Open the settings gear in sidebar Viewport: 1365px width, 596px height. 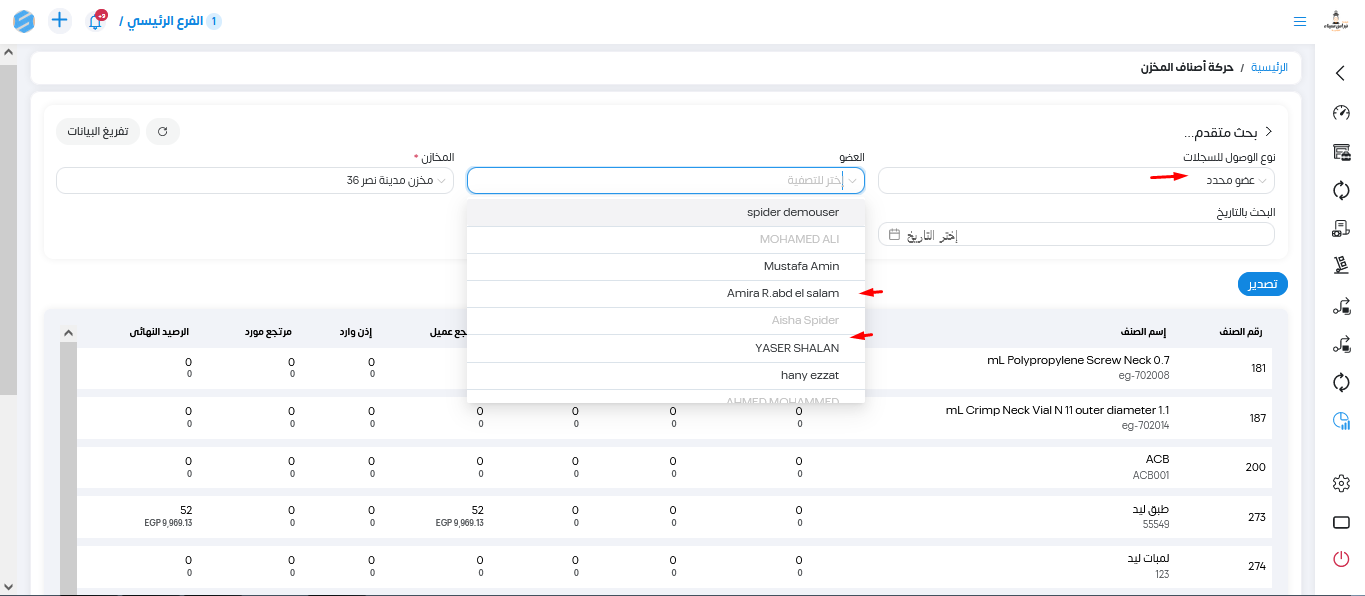1341,484
